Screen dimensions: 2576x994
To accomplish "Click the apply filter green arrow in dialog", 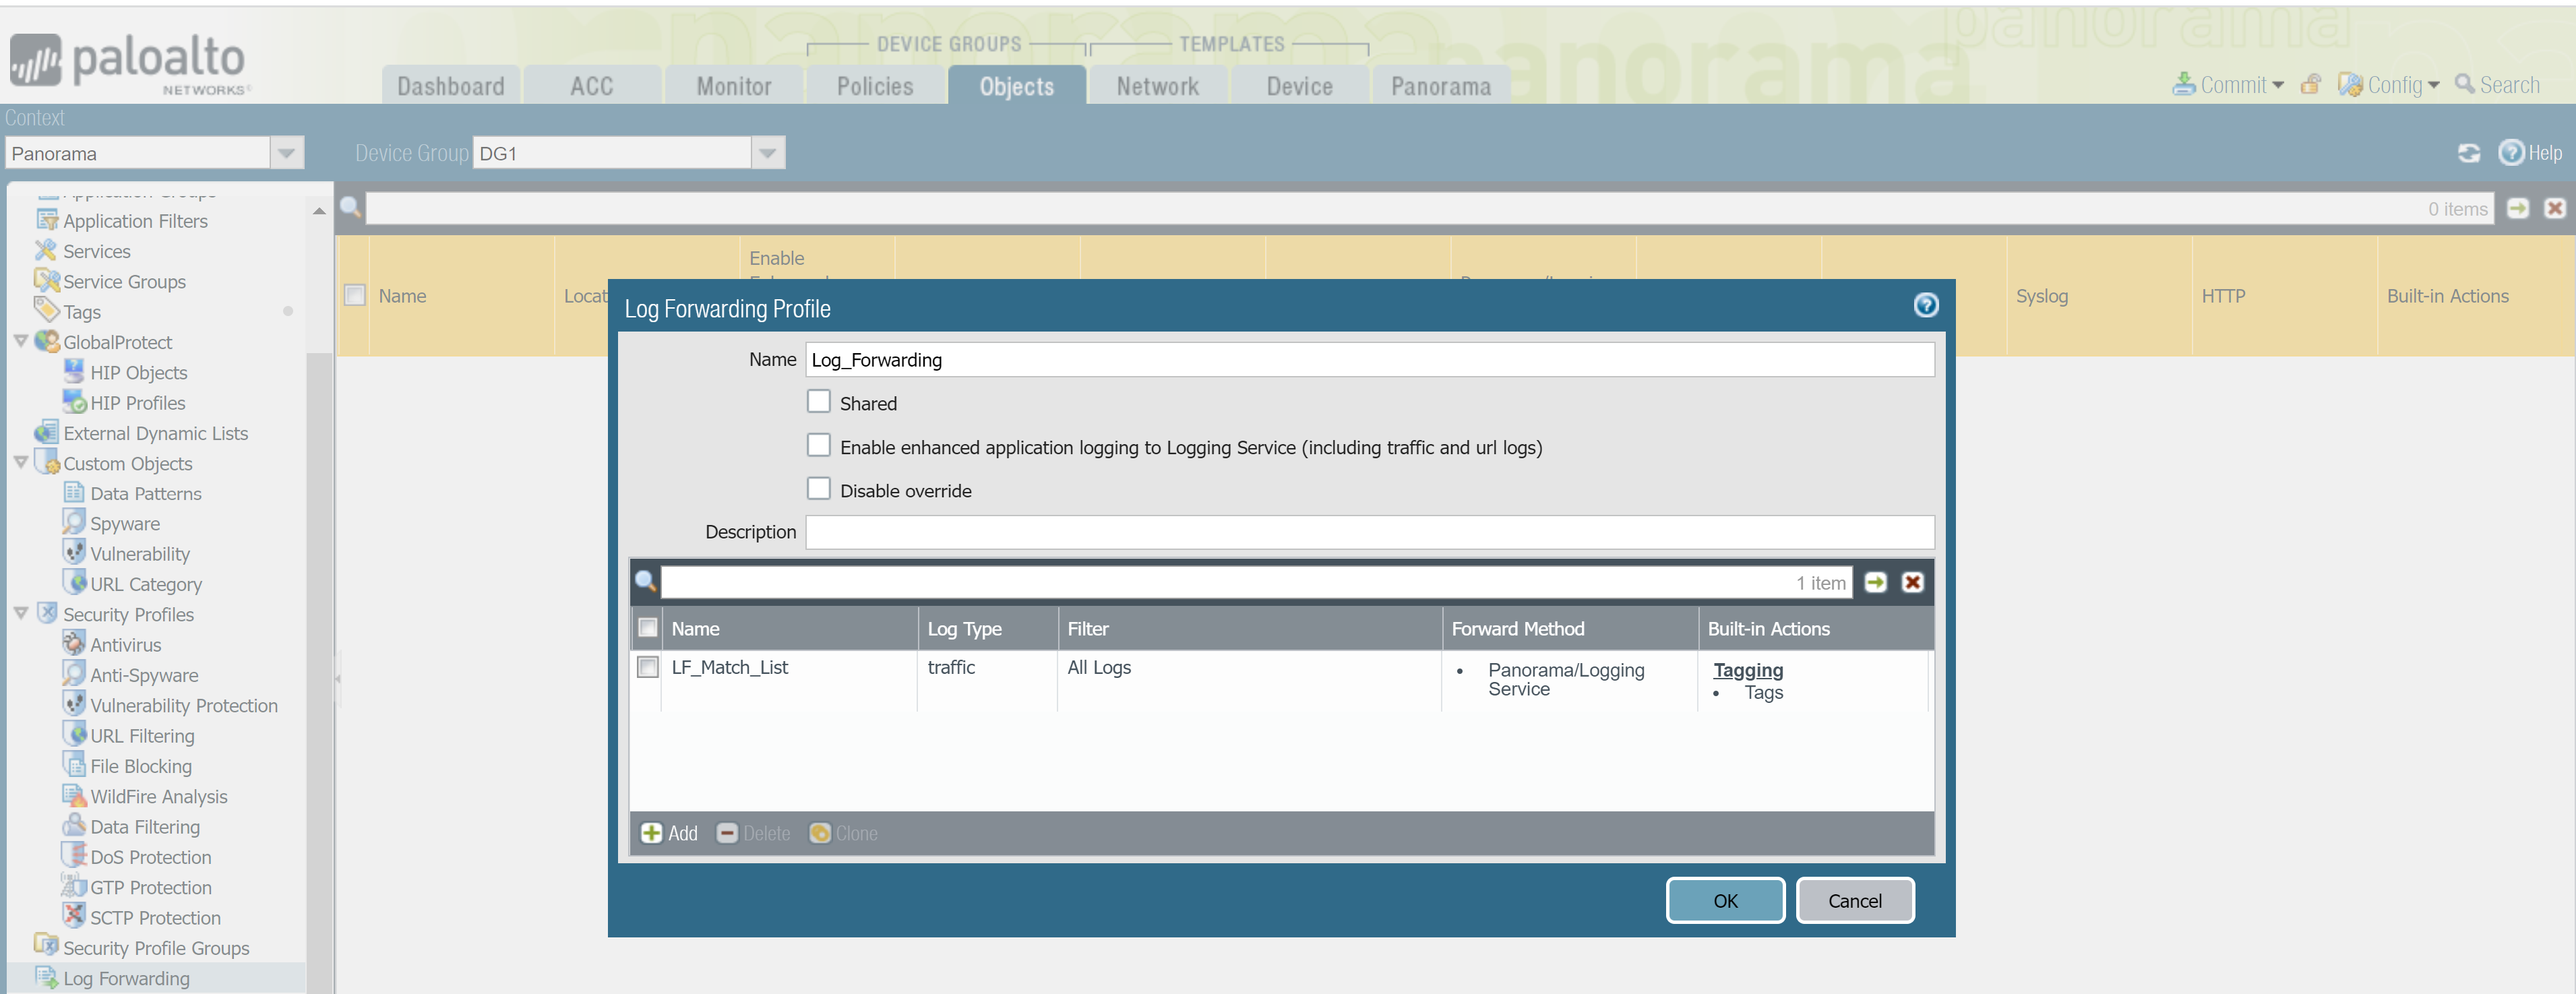I will 1875,582.
